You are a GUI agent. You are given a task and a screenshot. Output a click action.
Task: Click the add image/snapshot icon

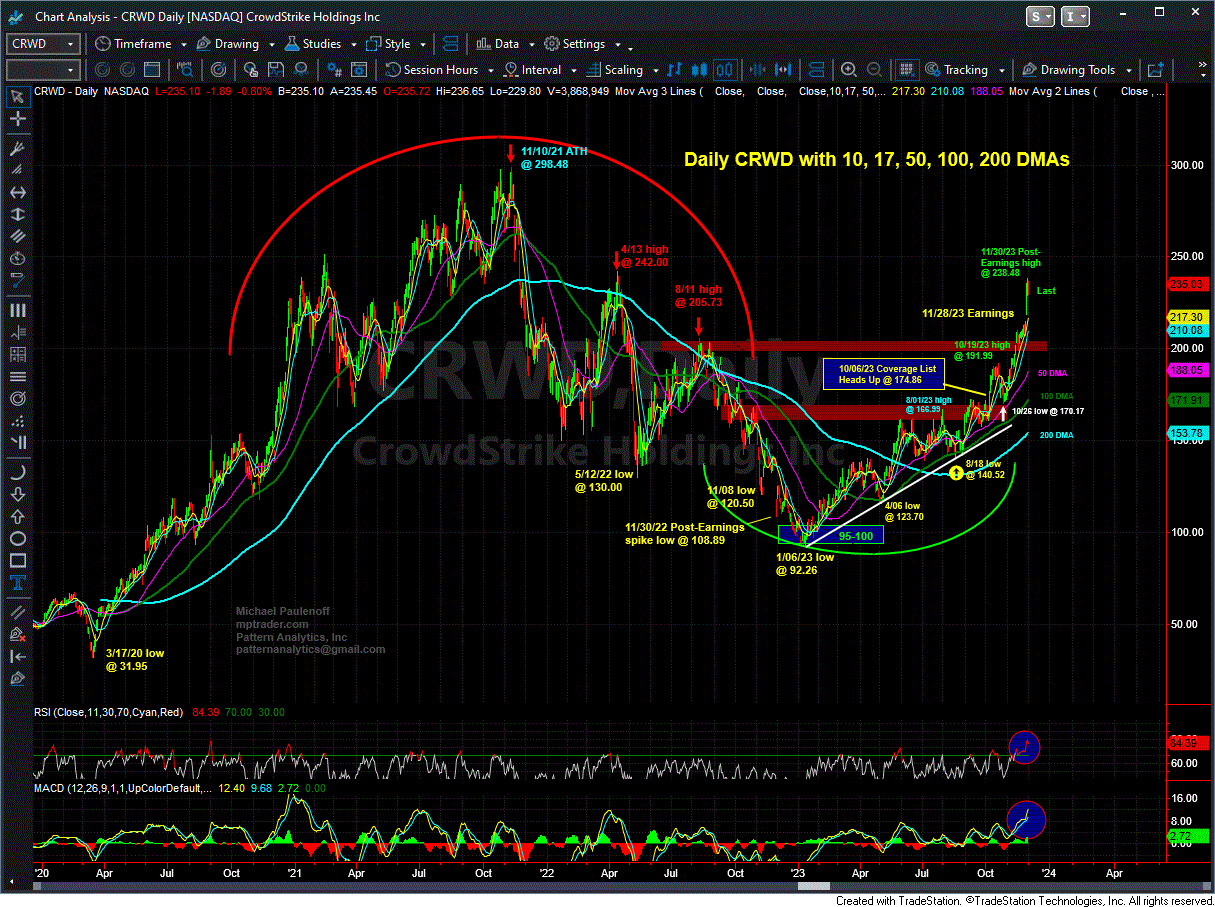pos(1155,70)
